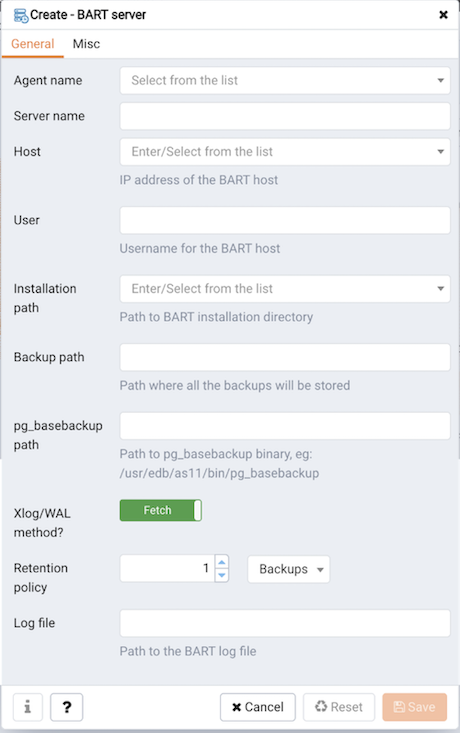This screenshot has height=733, width=460.
Task: Switch to the General tab
Action: pyautogui.click(x=33, y=44)
